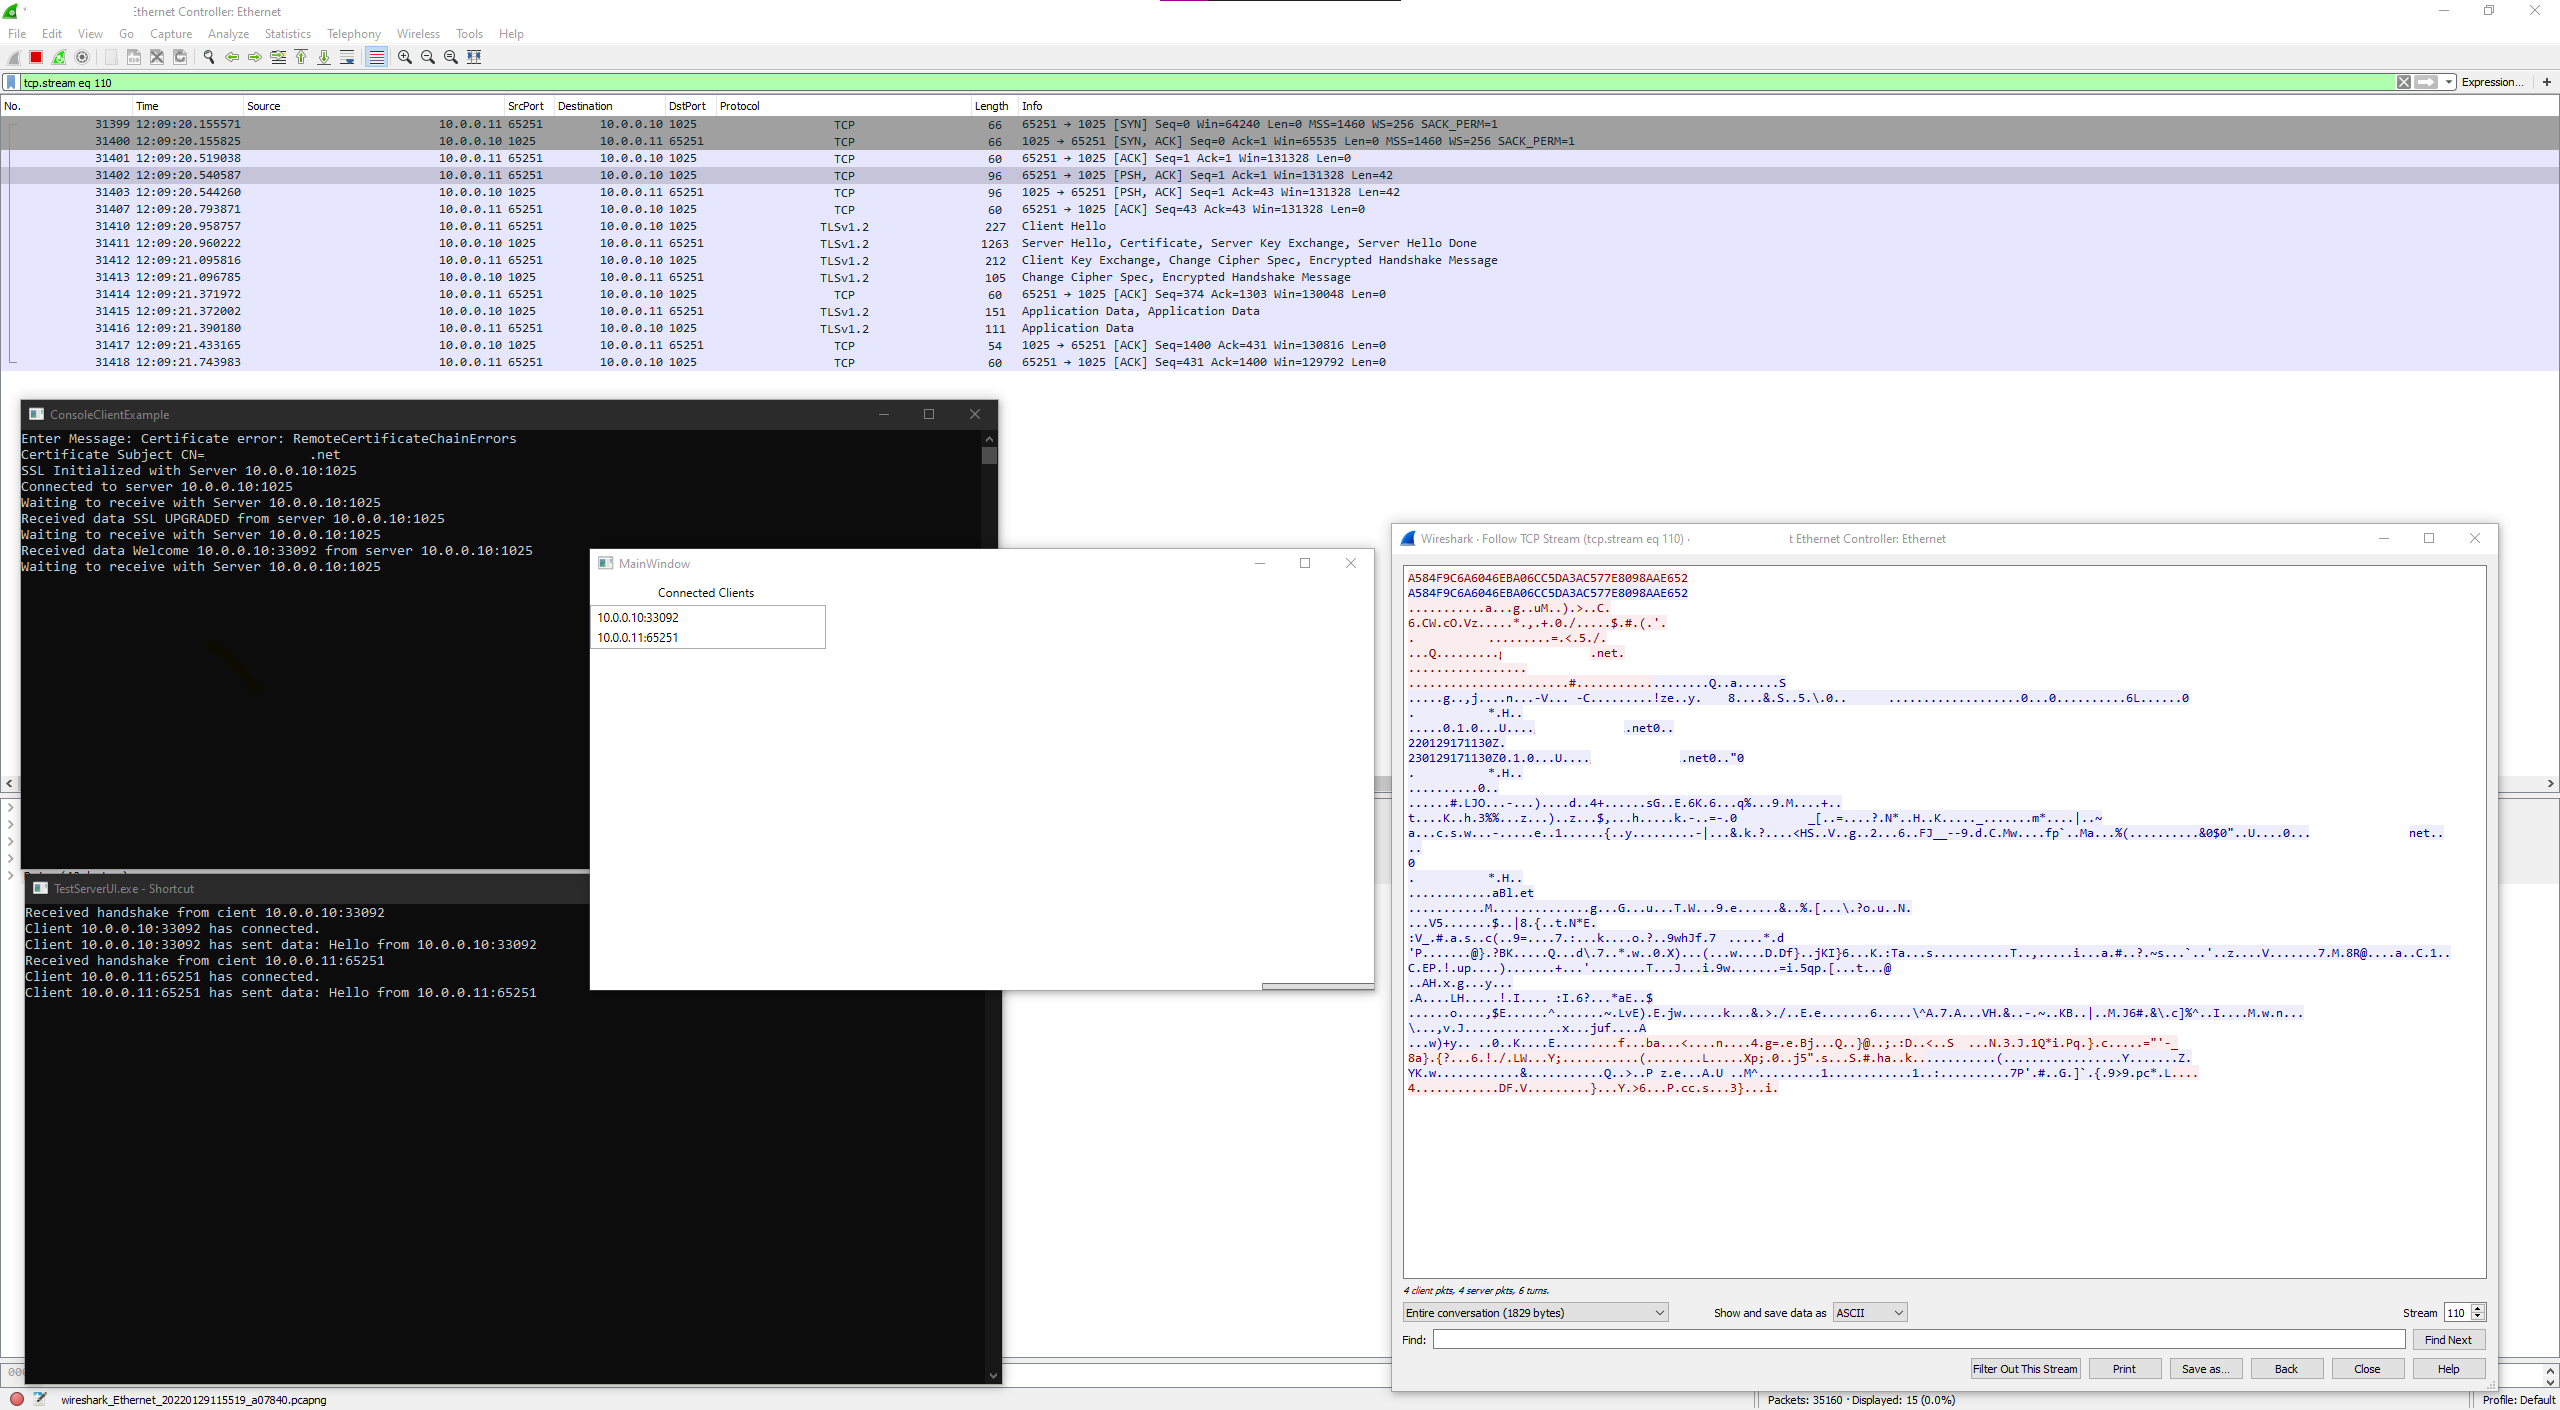2560x1410 pixels.
Task: Sort packet list by Protocol column
Action: point(844,106)
